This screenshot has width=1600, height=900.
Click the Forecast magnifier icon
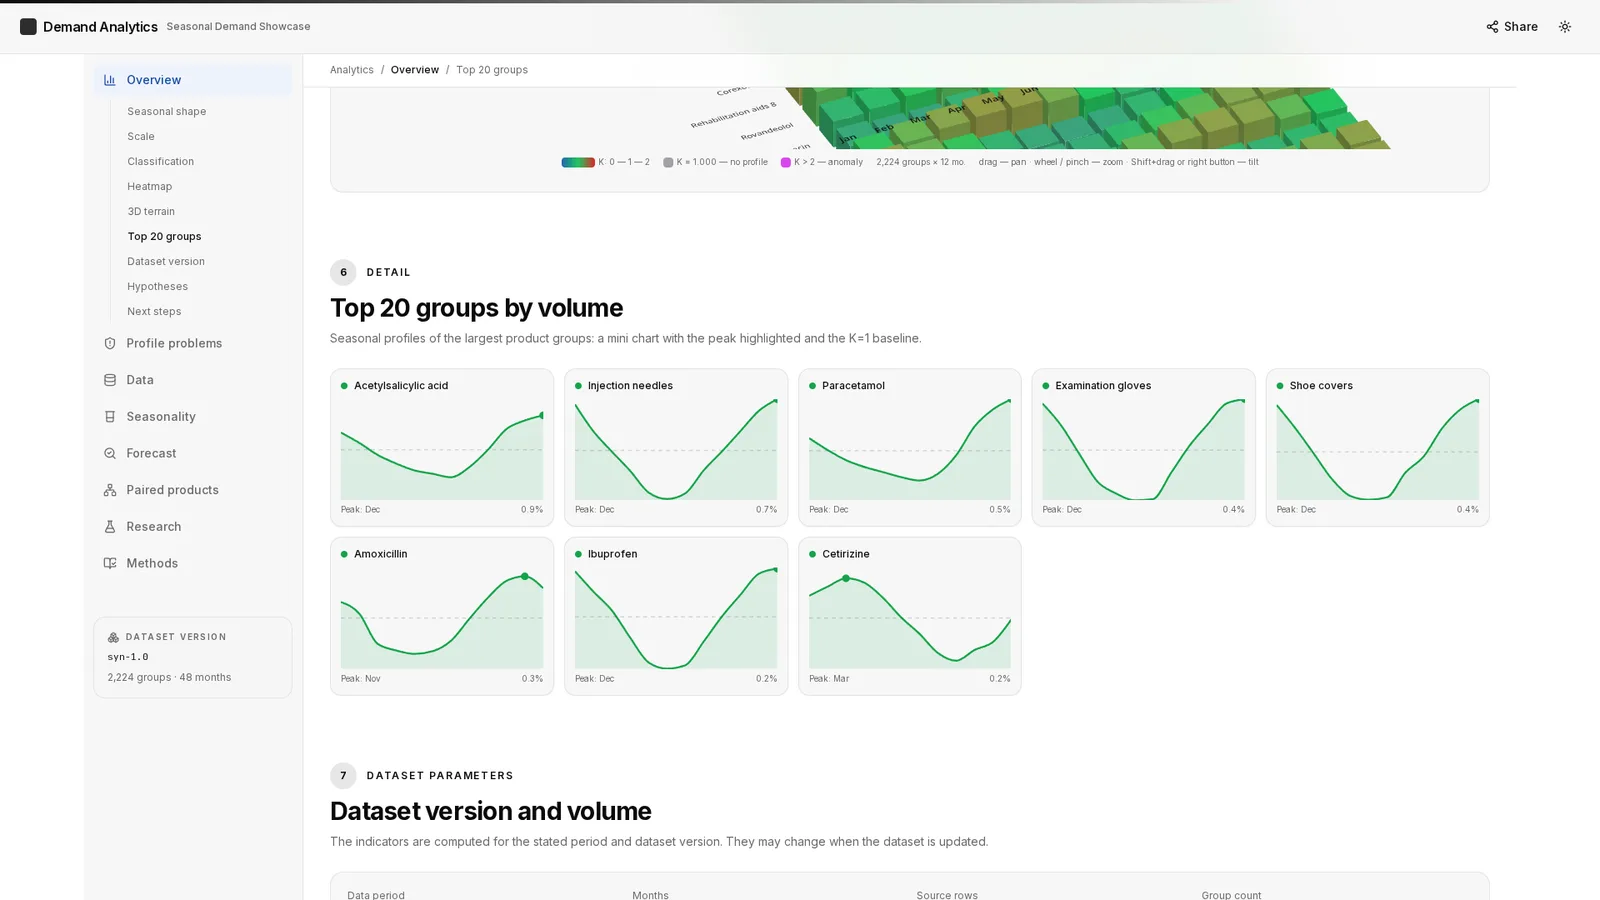point(110,453)
